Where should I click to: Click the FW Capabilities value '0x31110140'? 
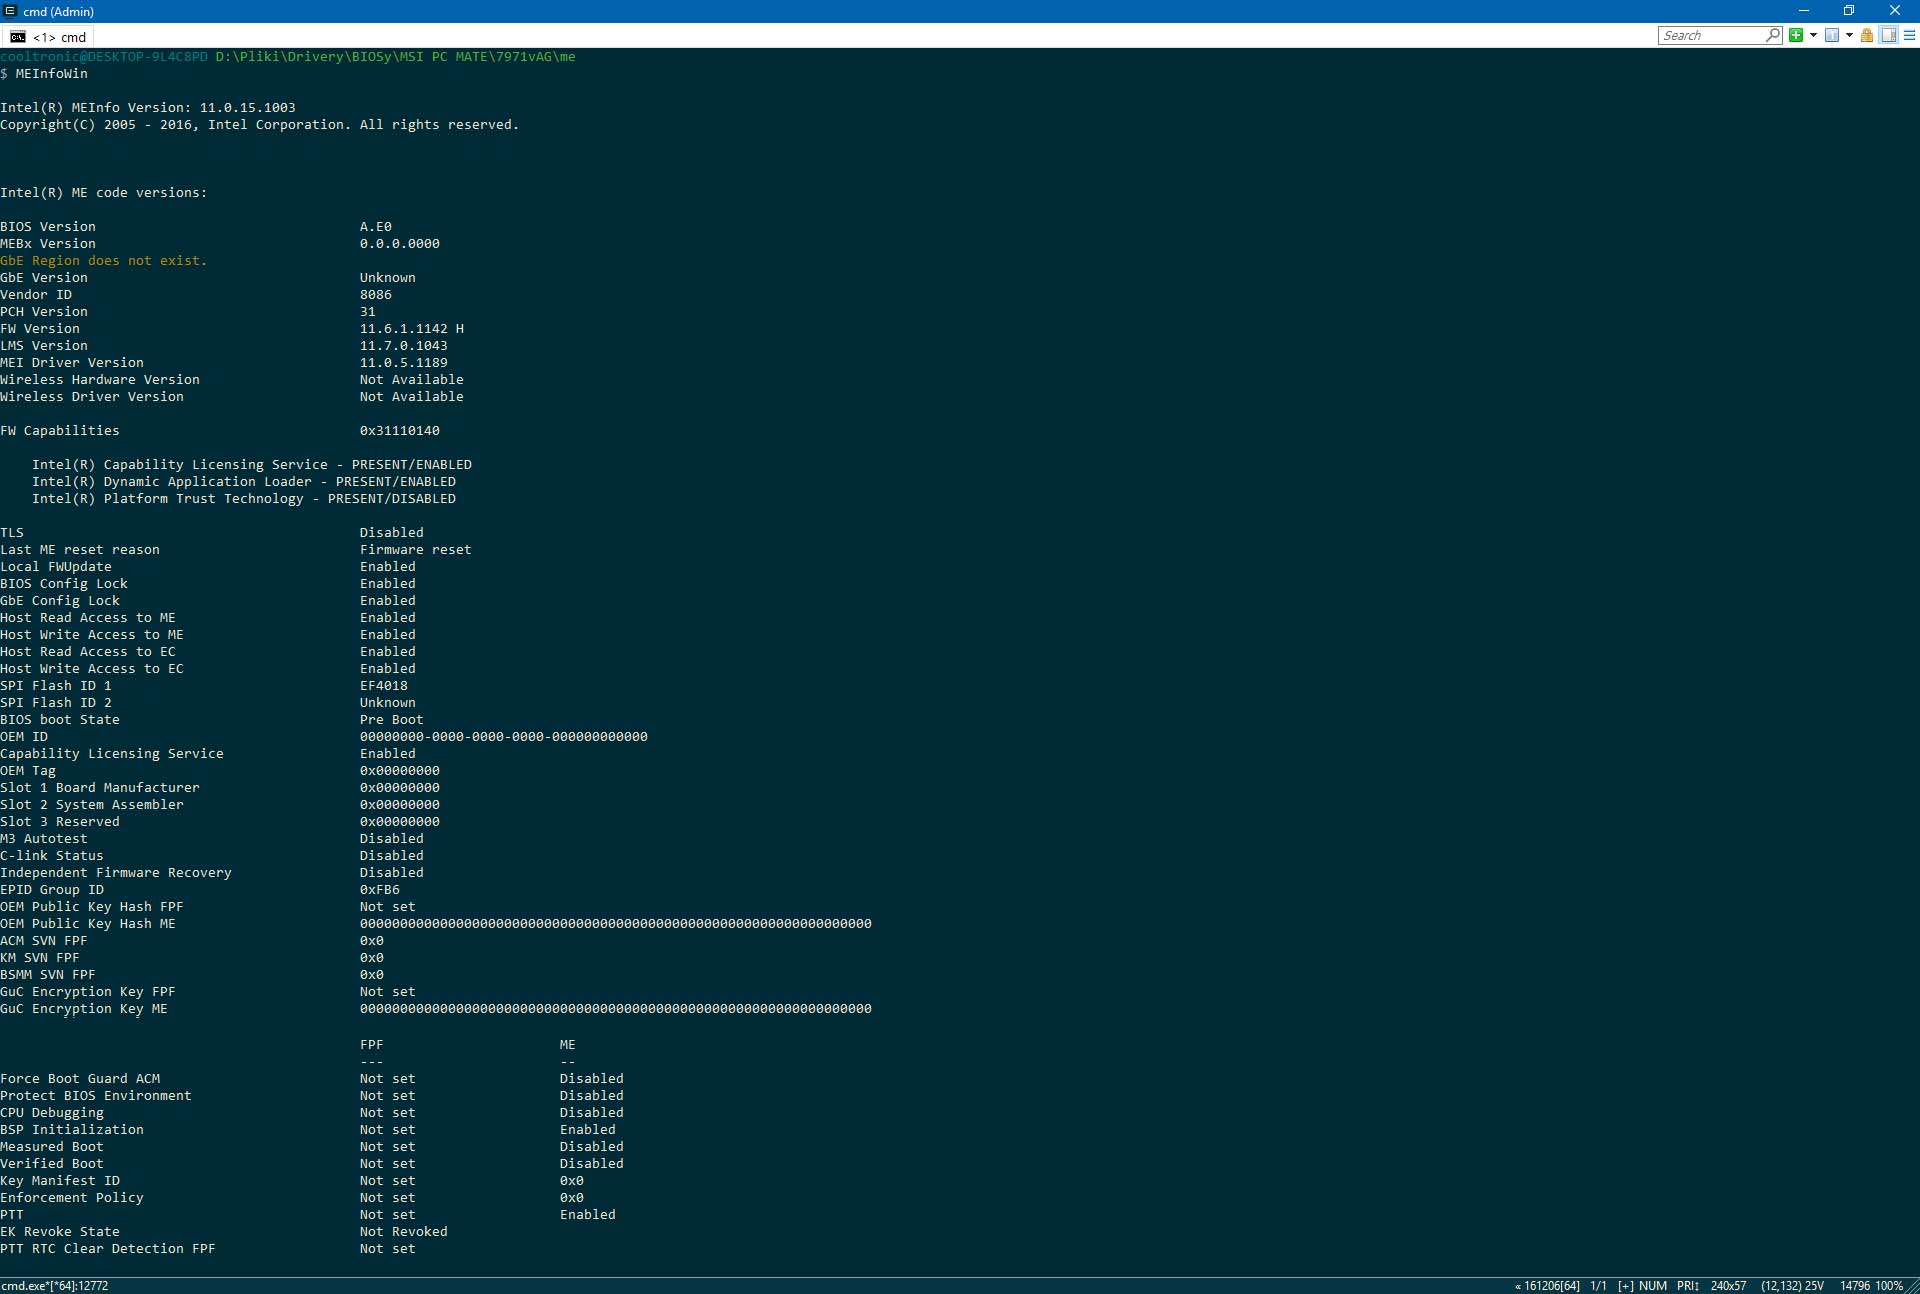400,431
